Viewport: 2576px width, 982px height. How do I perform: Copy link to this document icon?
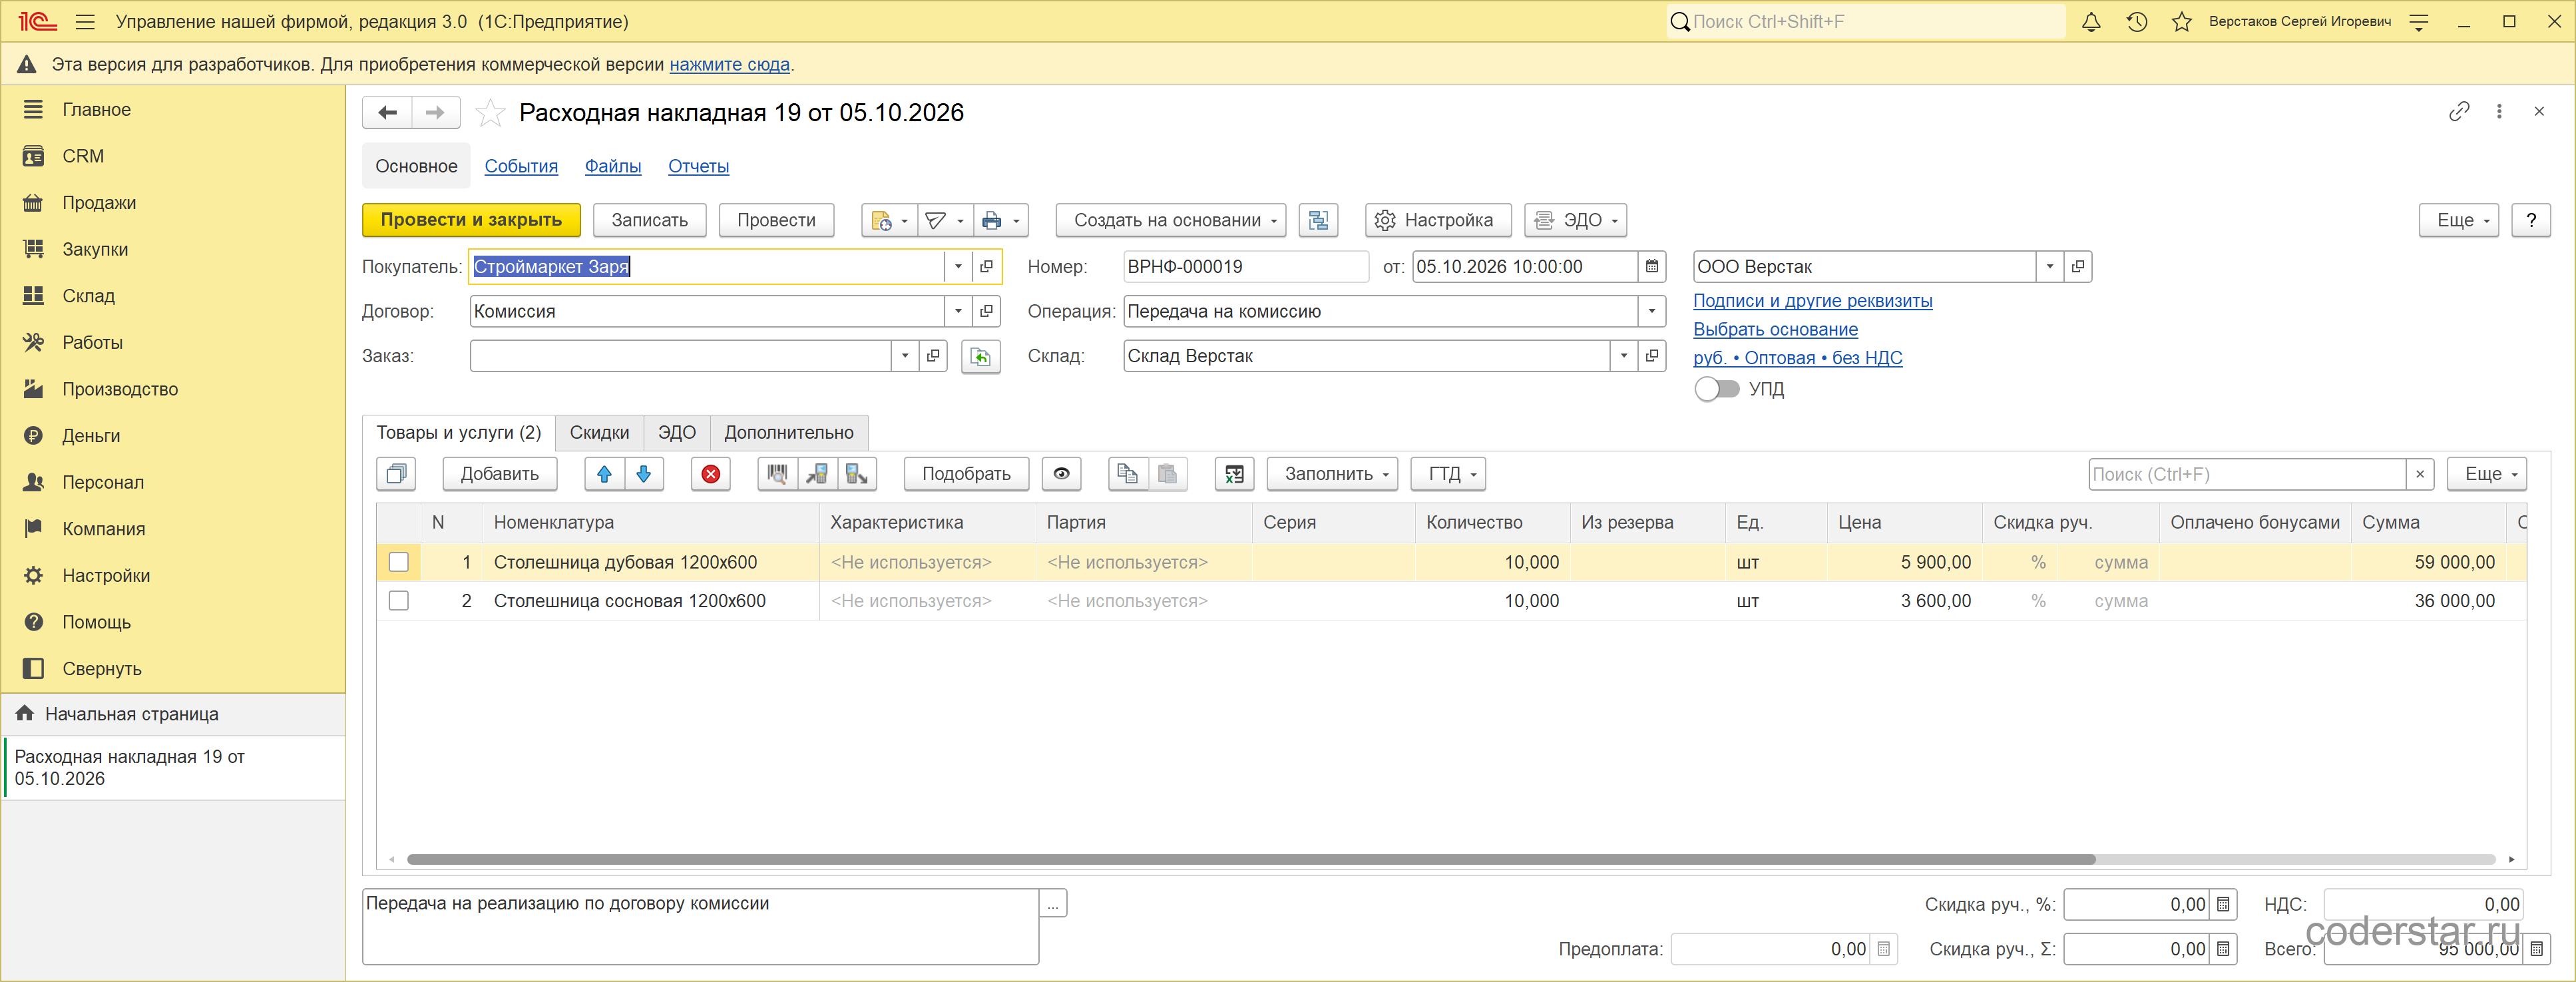click(x=2459, y=112)
